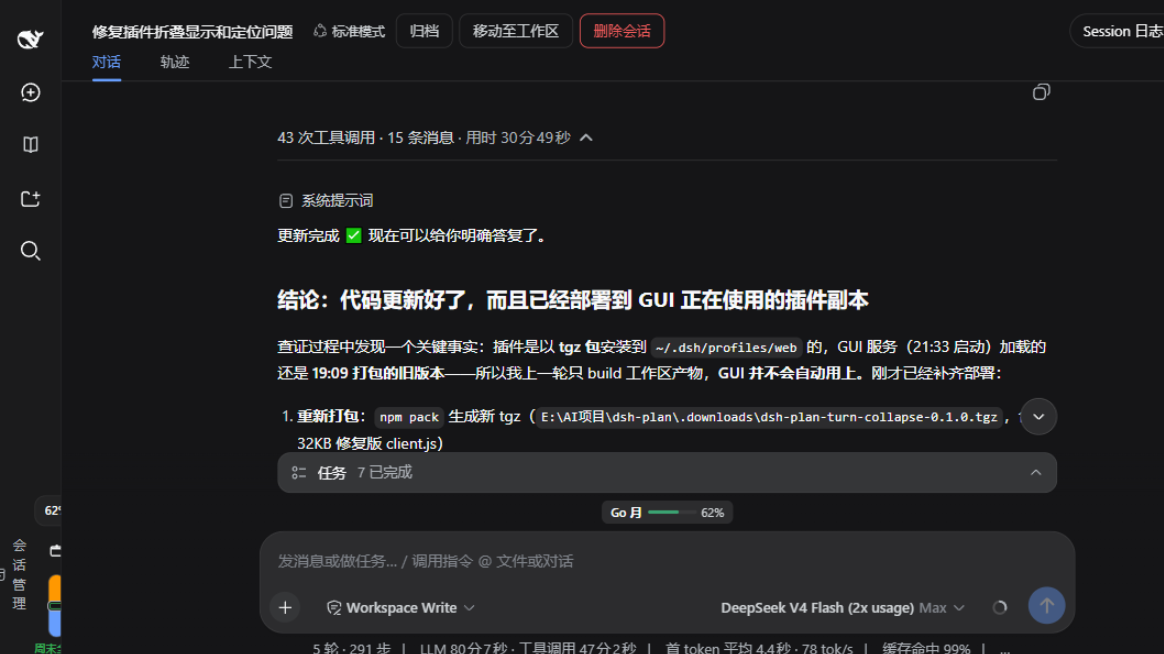Click the green checkmark after 更新完成
The image size is (1164, 654).
pos(354,235)
